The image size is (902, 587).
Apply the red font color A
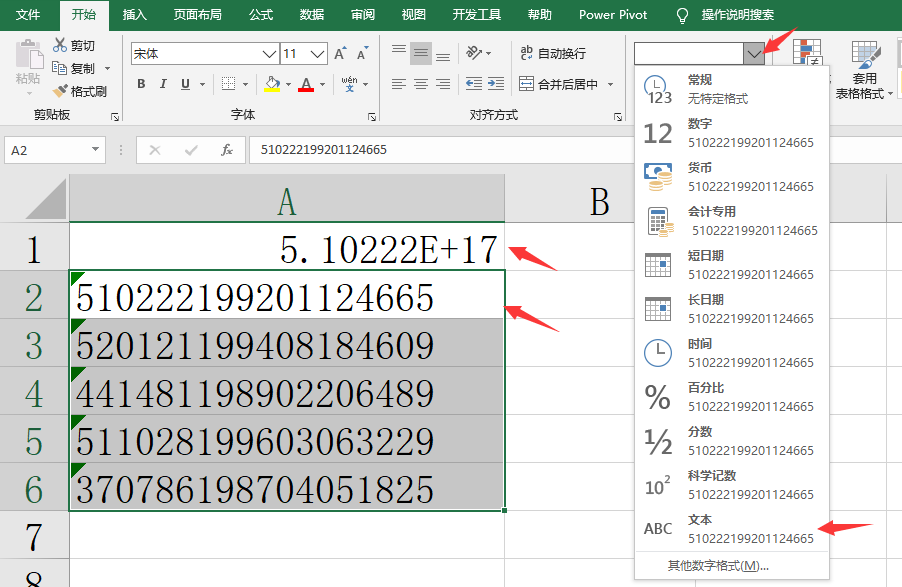click(306, 84)
